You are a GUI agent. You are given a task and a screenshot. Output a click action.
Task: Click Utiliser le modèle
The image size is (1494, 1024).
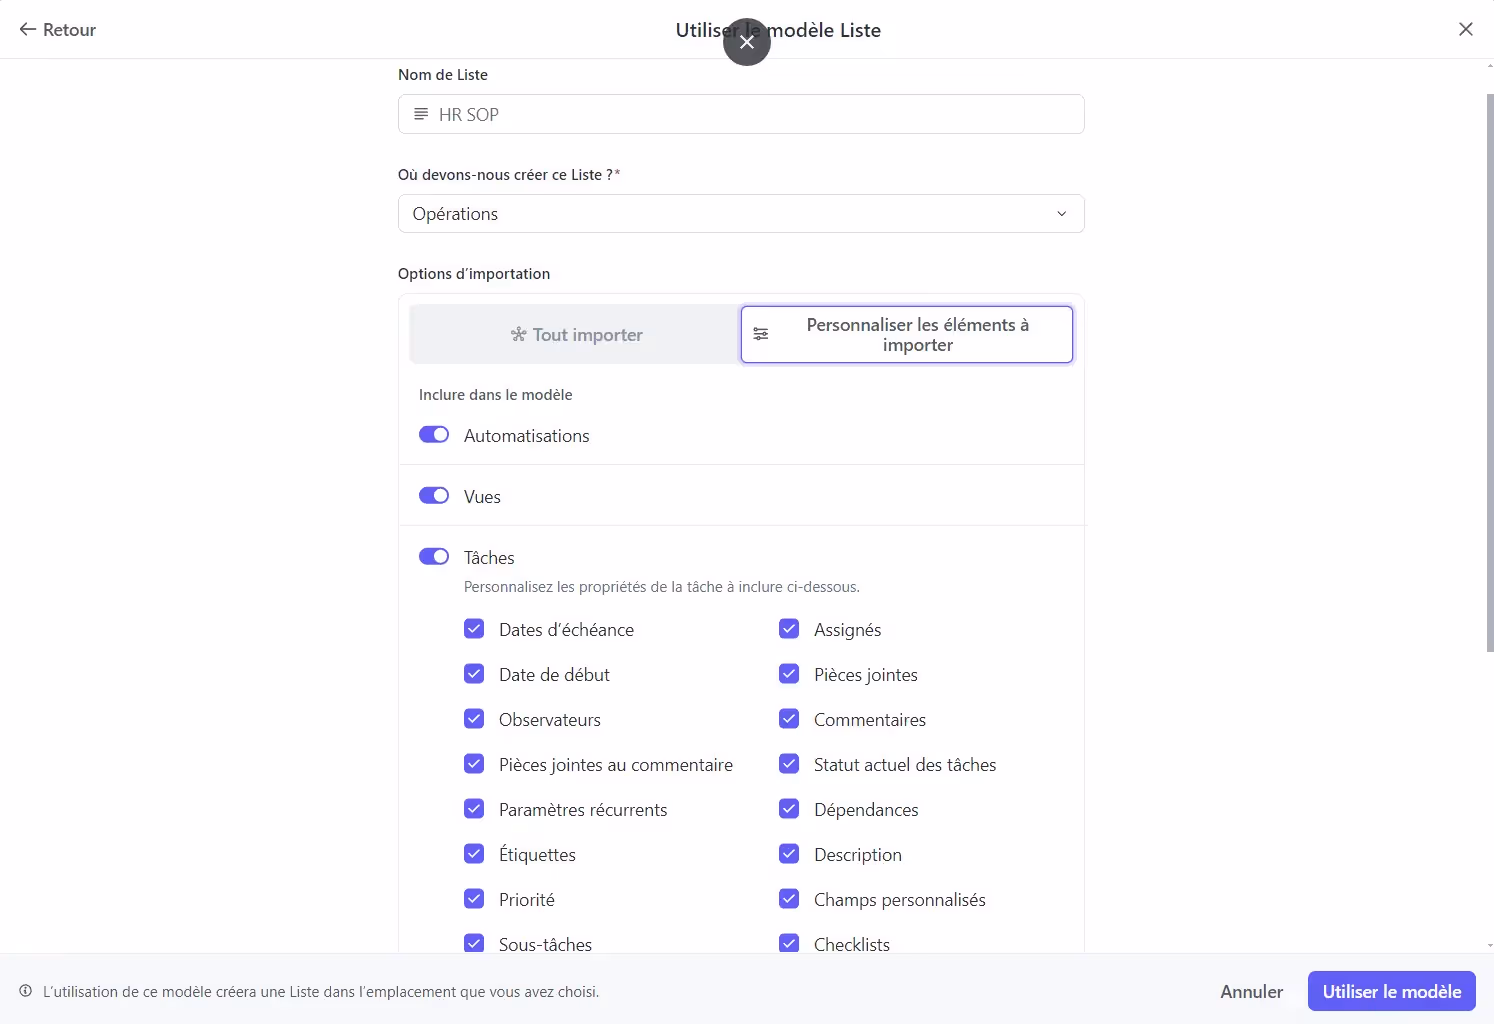[x=1391, y=991]
